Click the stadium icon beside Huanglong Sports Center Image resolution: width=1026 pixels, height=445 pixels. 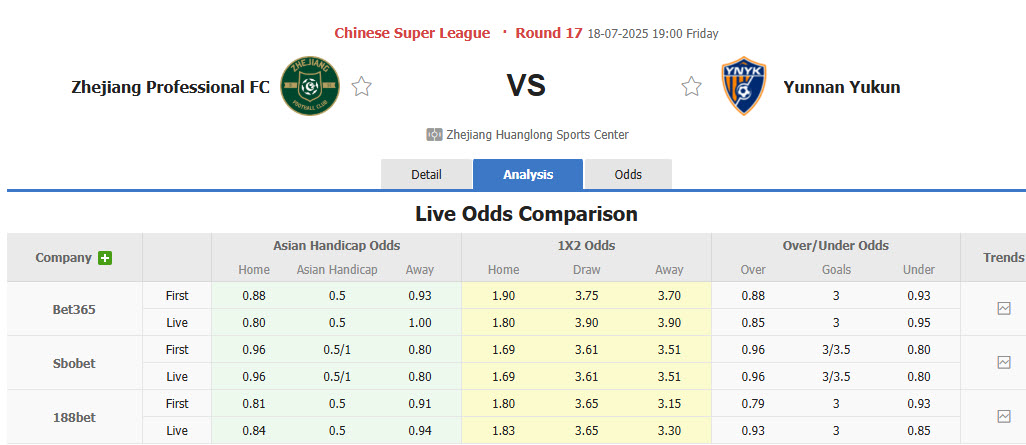[x=434, y=135]
